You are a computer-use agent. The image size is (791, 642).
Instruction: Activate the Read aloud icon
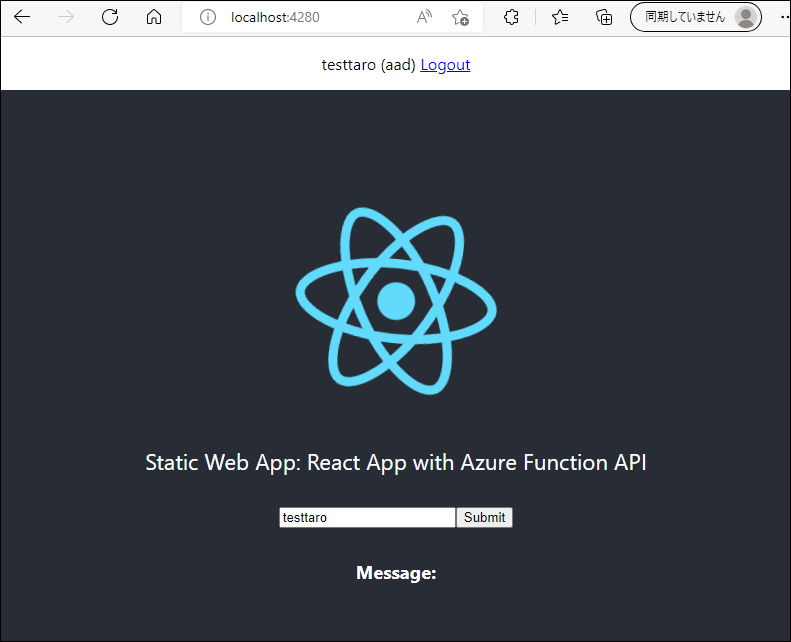[x=424, y=17]
